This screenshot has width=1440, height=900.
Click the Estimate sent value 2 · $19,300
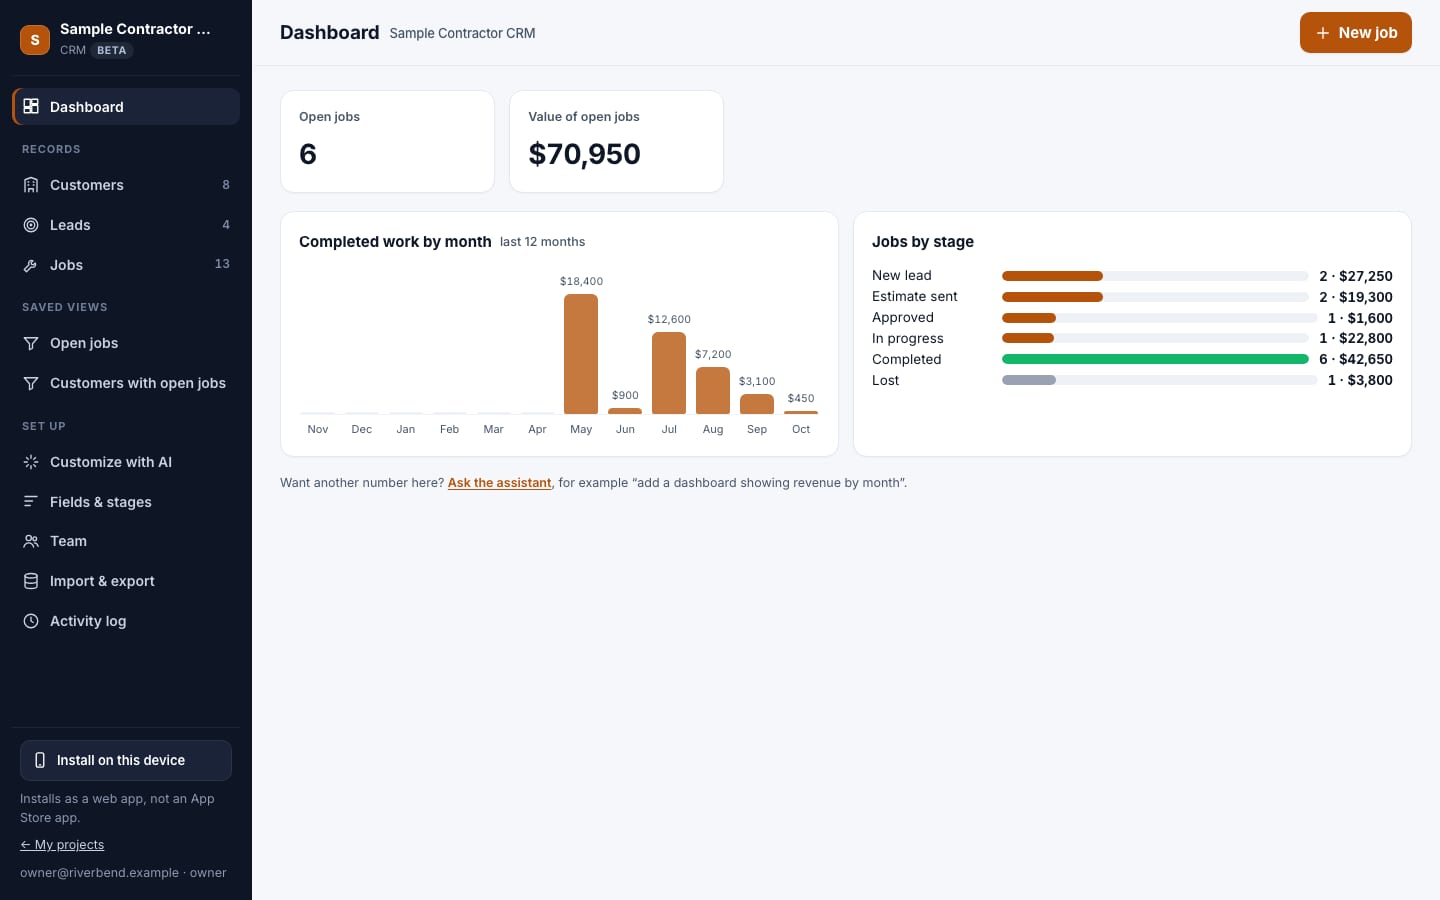click(1356, 297)
